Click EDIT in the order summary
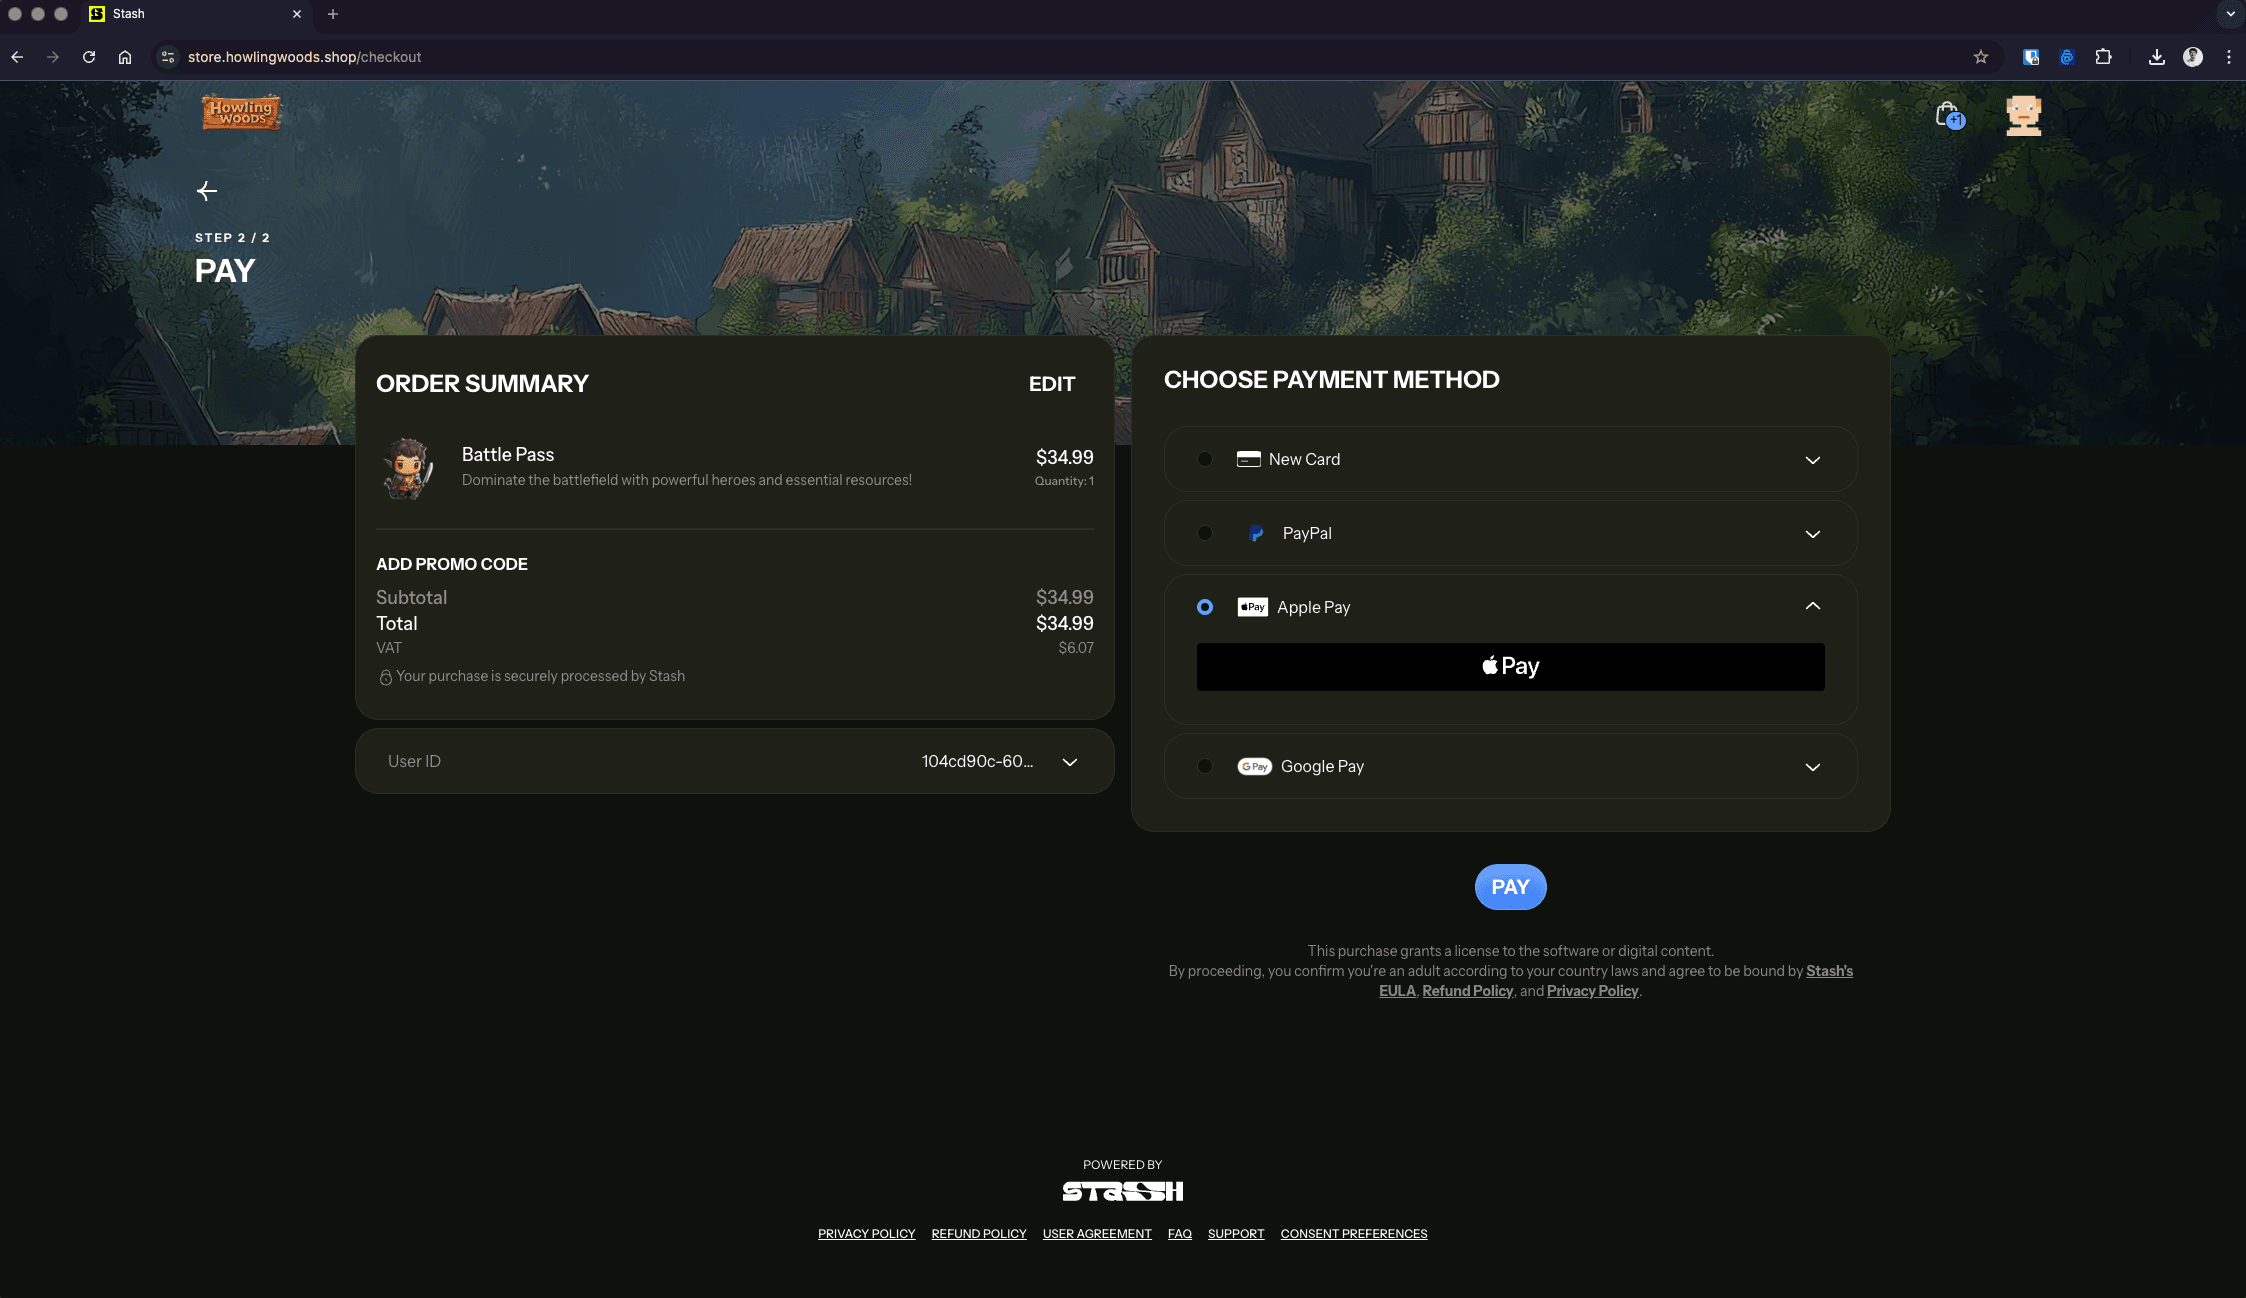The height and width of the screenshot is (1298, 2246). point(1051,383)
